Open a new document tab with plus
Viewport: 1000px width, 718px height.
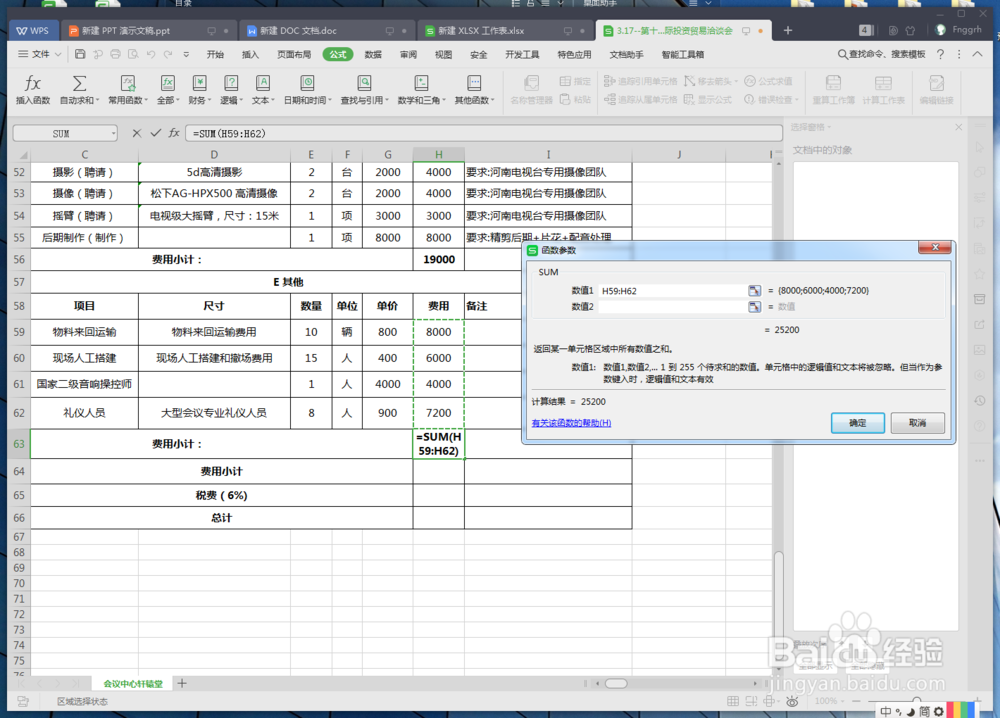tap(788, 30)
